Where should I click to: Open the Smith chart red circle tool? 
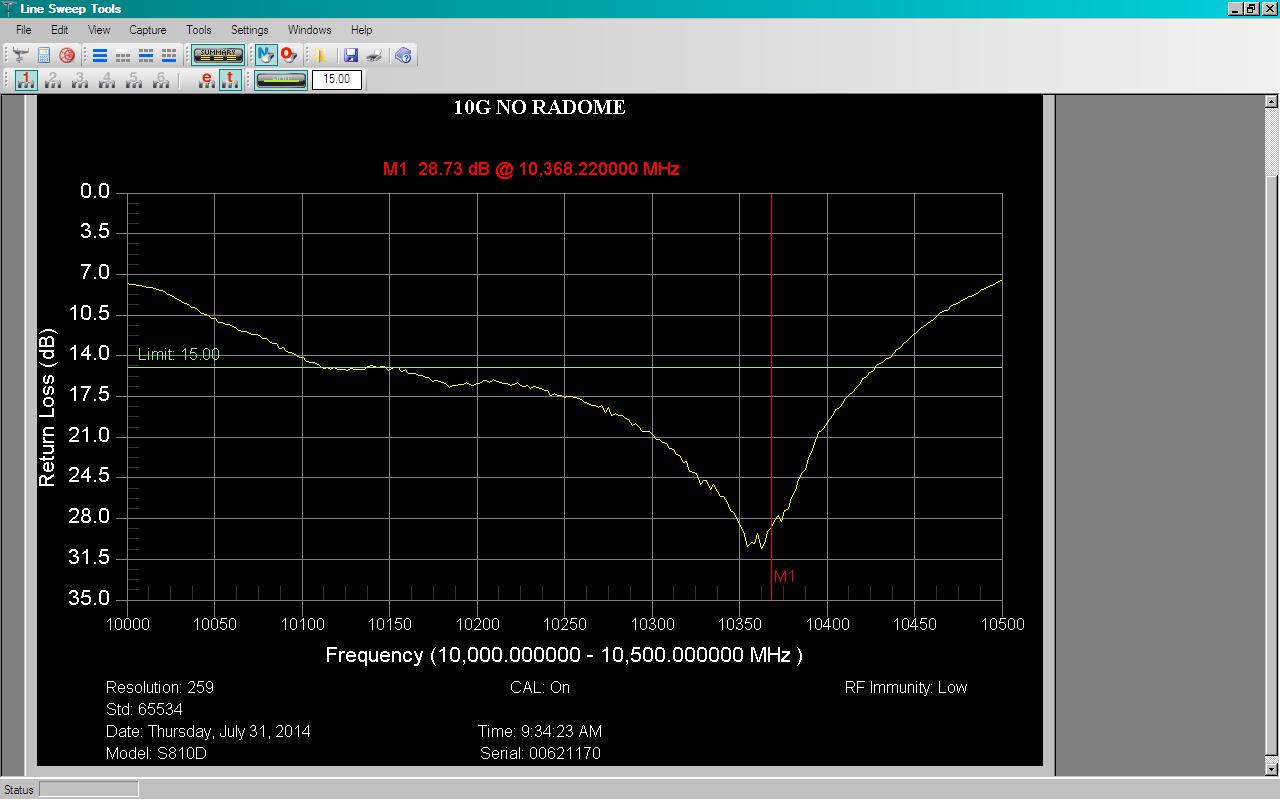point(67,55)
